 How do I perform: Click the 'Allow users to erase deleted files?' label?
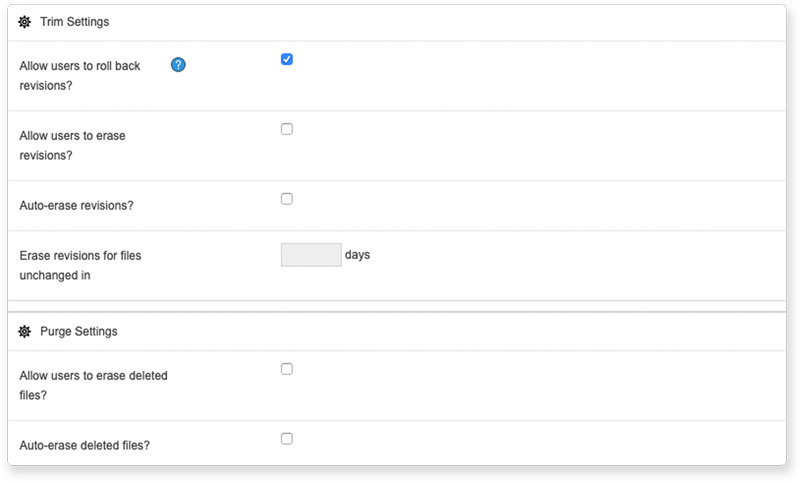[93, 385]
